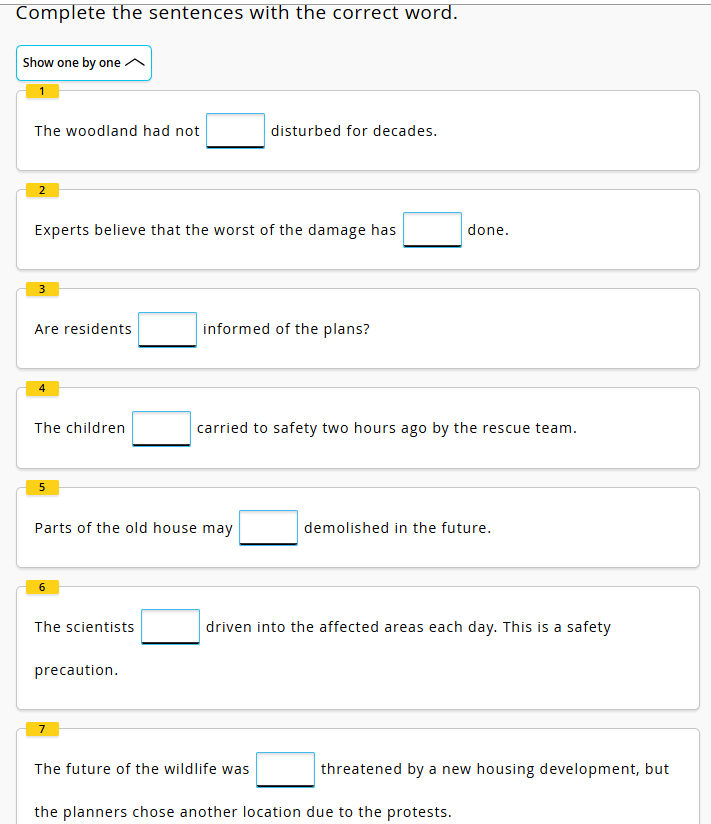Click the yellow number 6 badge

pos(42,586)
